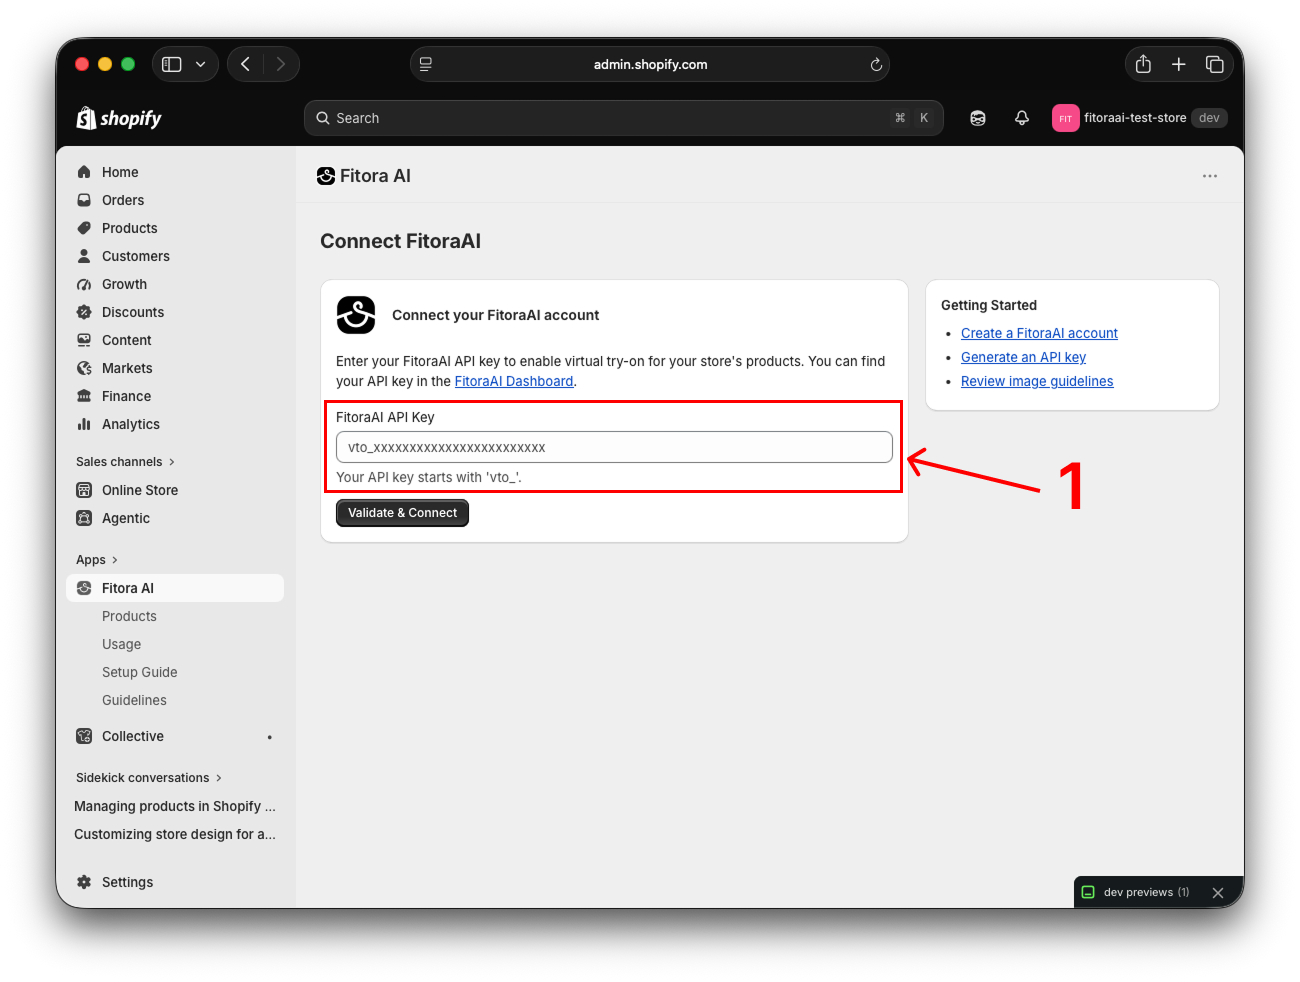This screenshot has height=982, width=1300.
Task: Expand the Sales channels section
Action: pyautogui.click(x=126, y=462)
